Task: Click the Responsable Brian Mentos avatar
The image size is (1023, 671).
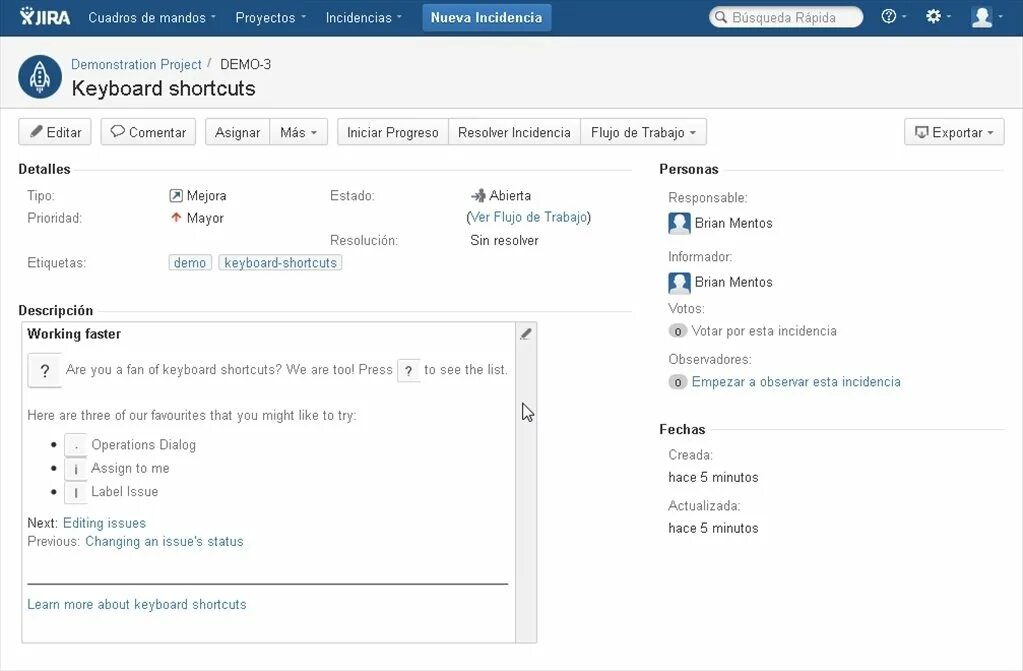Action: click(679, 223)
